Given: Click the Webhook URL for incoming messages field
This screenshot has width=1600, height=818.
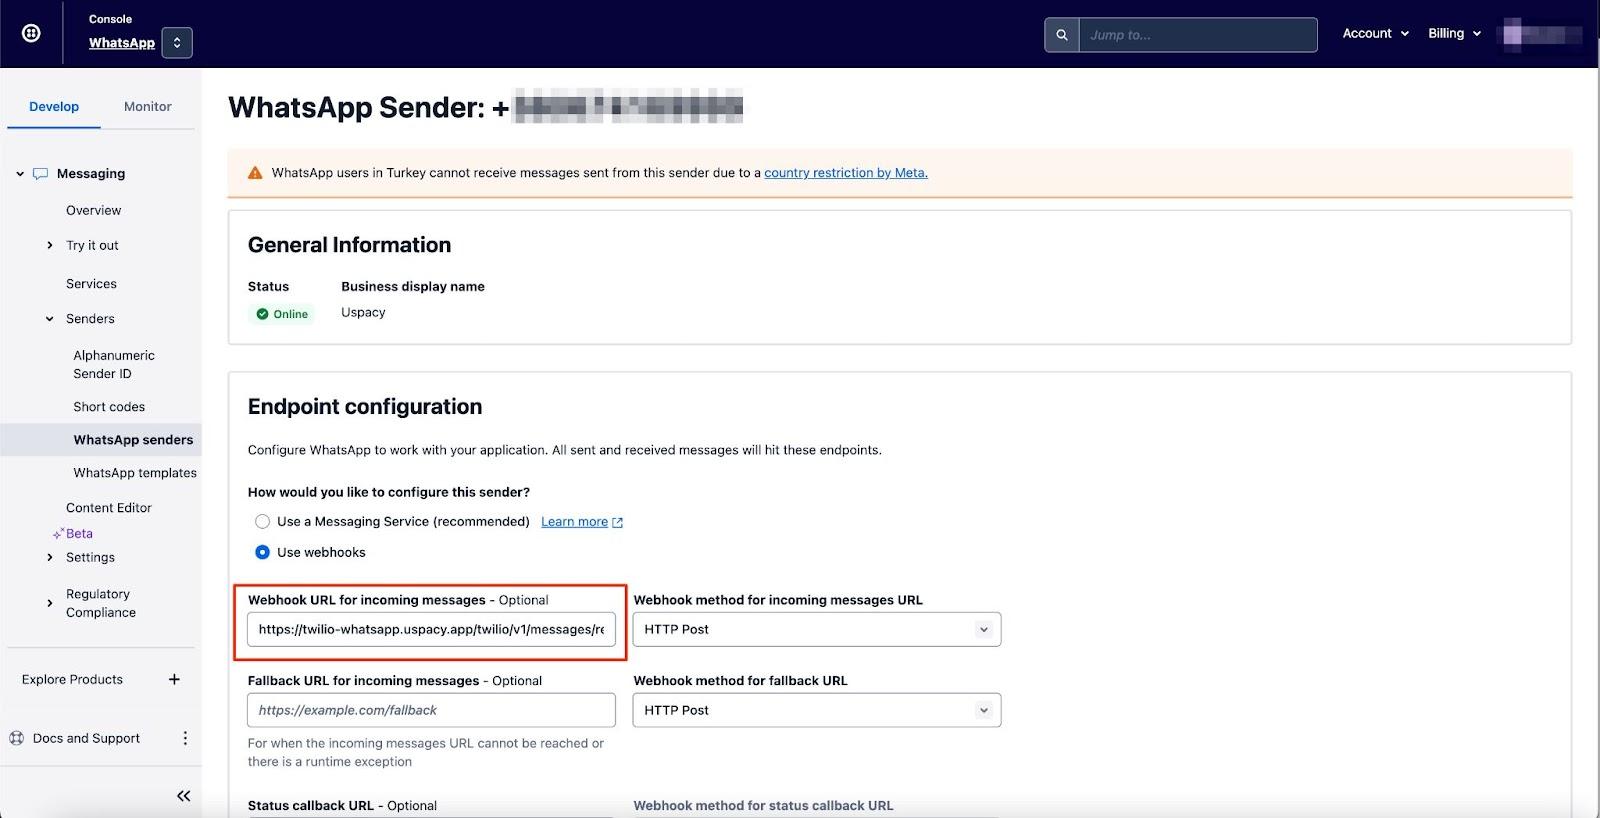Looking at the screenshot, I should (431, 629).
